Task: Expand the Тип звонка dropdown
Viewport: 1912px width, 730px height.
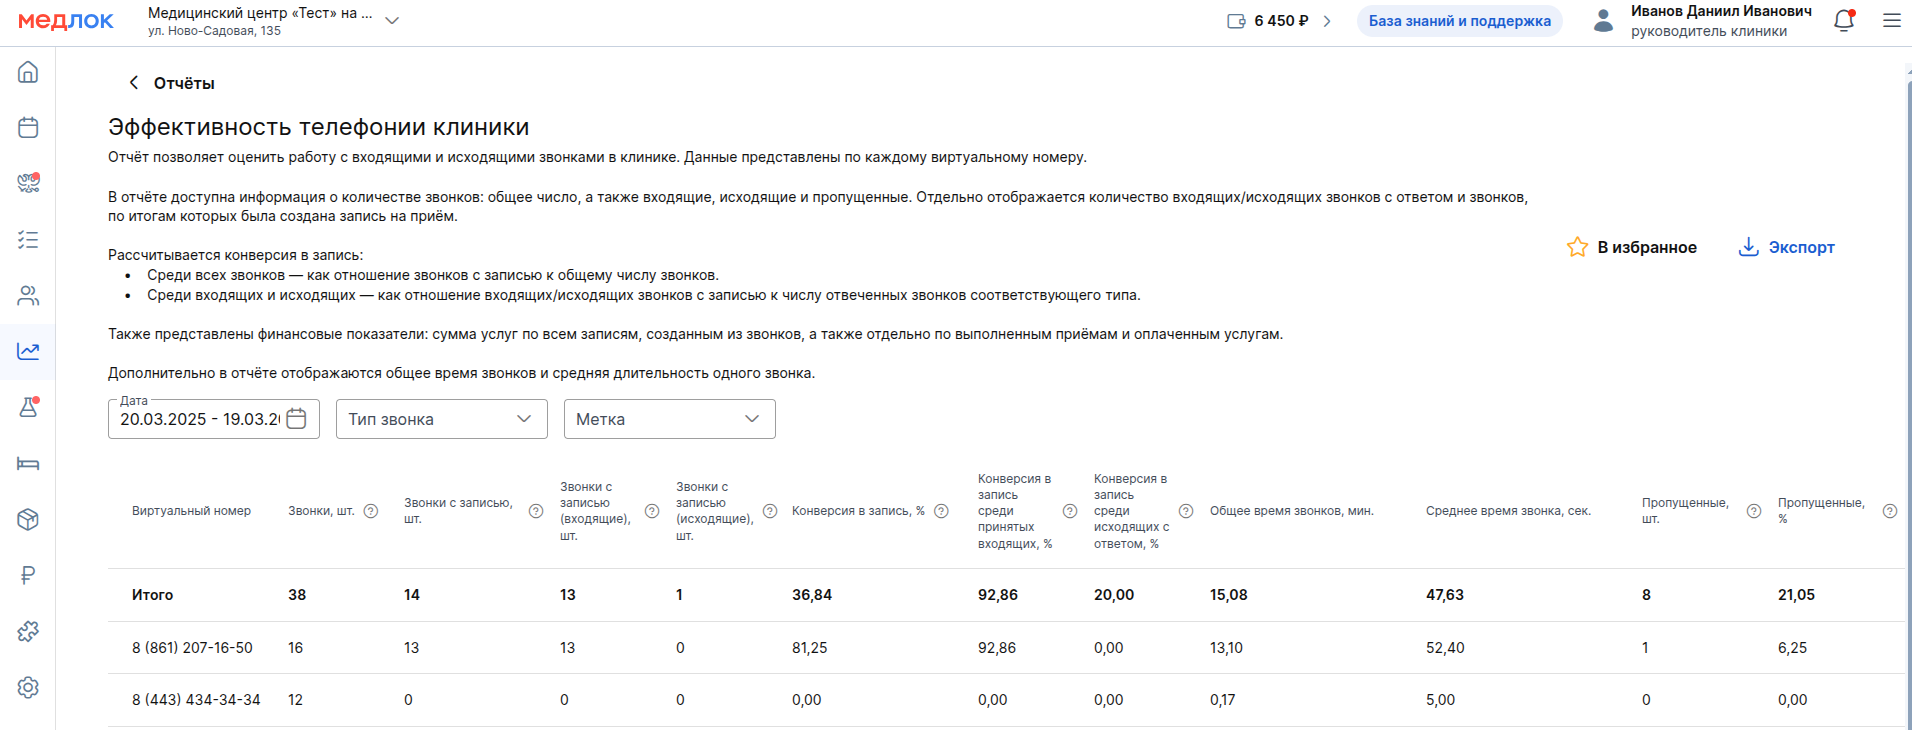Action: [441, 419]
